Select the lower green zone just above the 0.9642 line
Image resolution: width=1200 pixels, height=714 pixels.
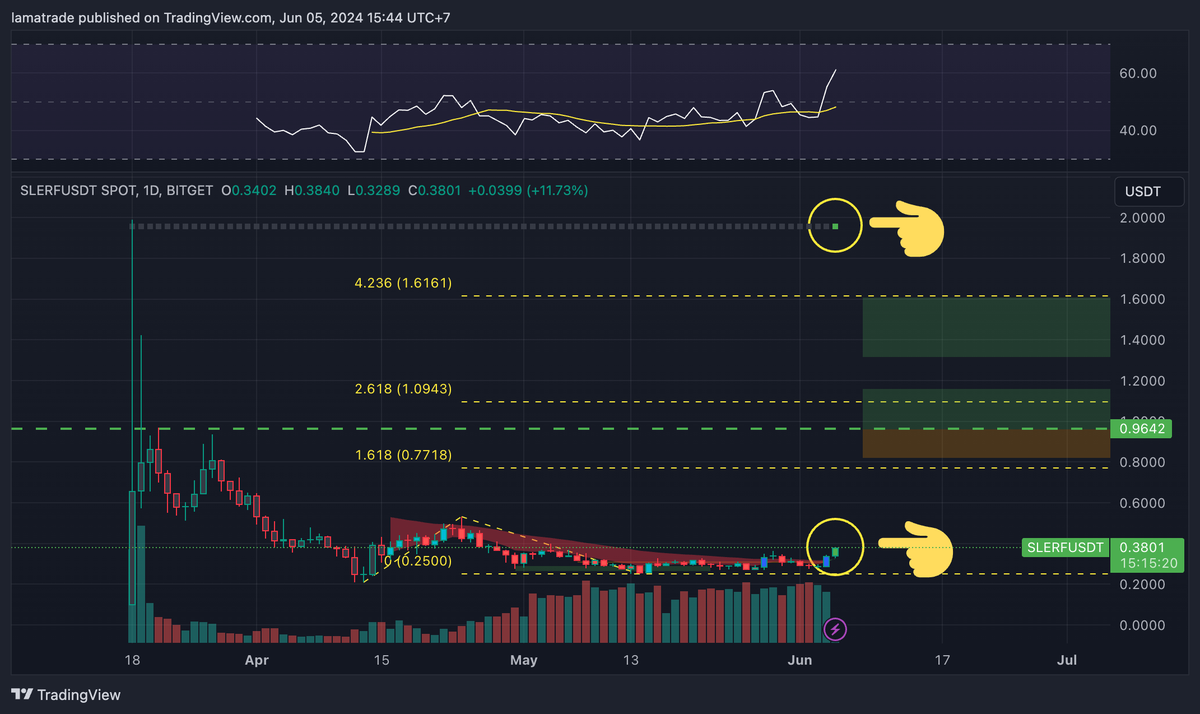click(x=986, y=409)
